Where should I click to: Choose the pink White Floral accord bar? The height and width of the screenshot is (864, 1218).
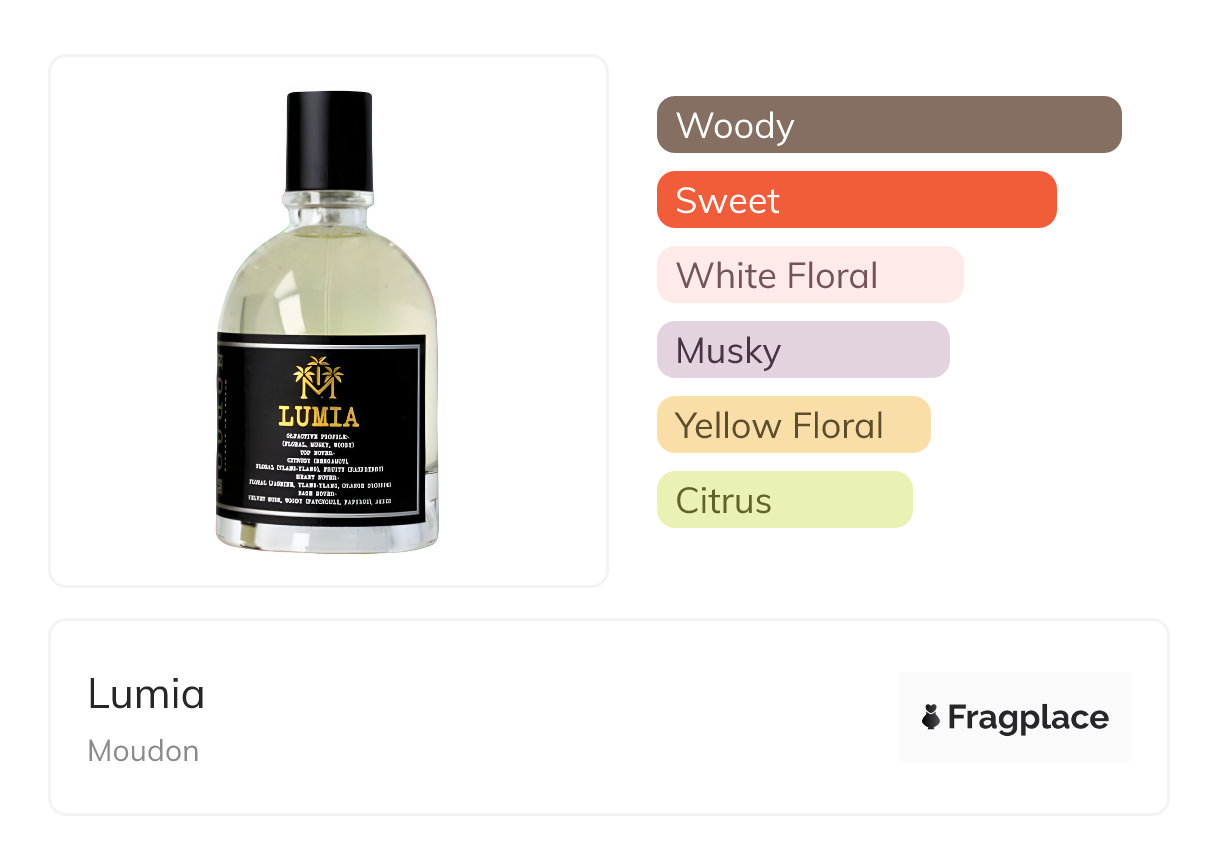coord(809,275)
